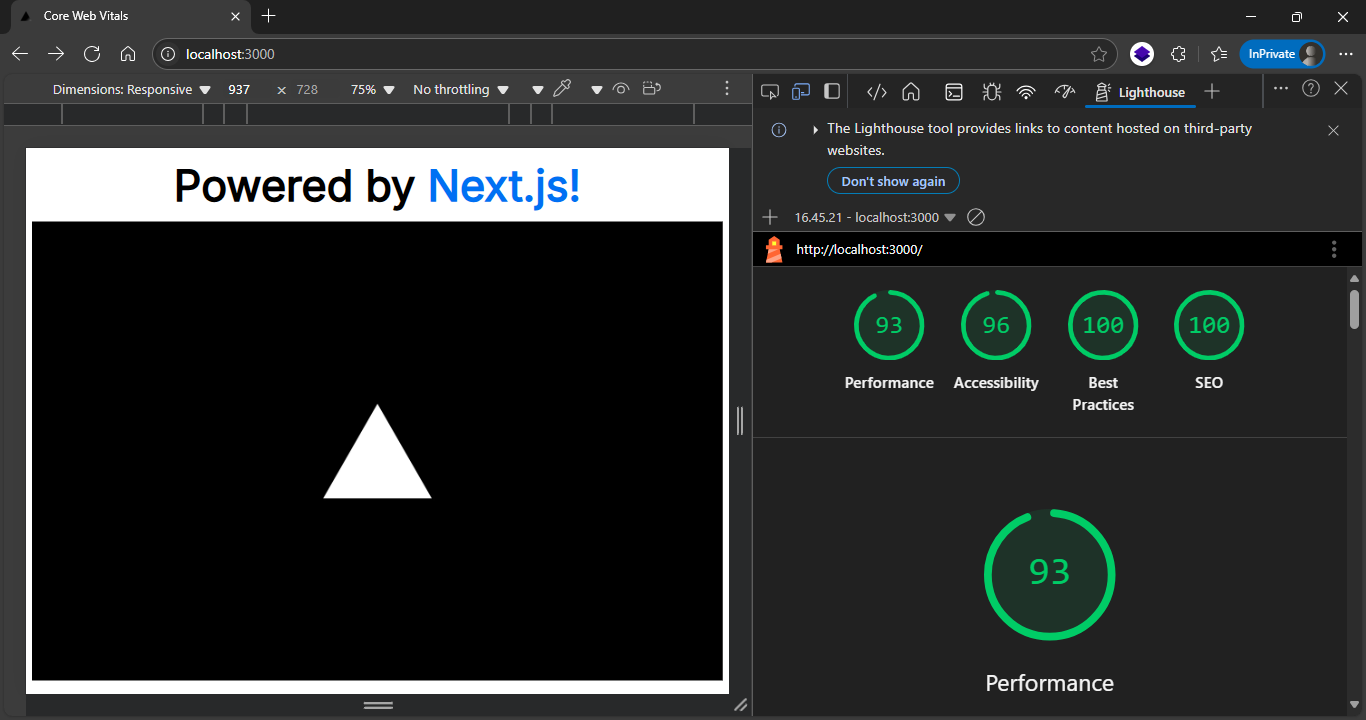Click the http://localhost:3000/ report link
The height and width of the screenshot is (720, 1366).
tap(859, 249)
